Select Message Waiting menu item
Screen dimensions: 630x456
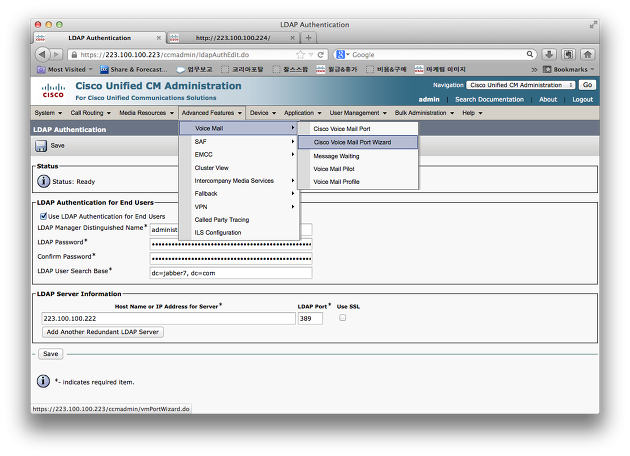[358, 156]
